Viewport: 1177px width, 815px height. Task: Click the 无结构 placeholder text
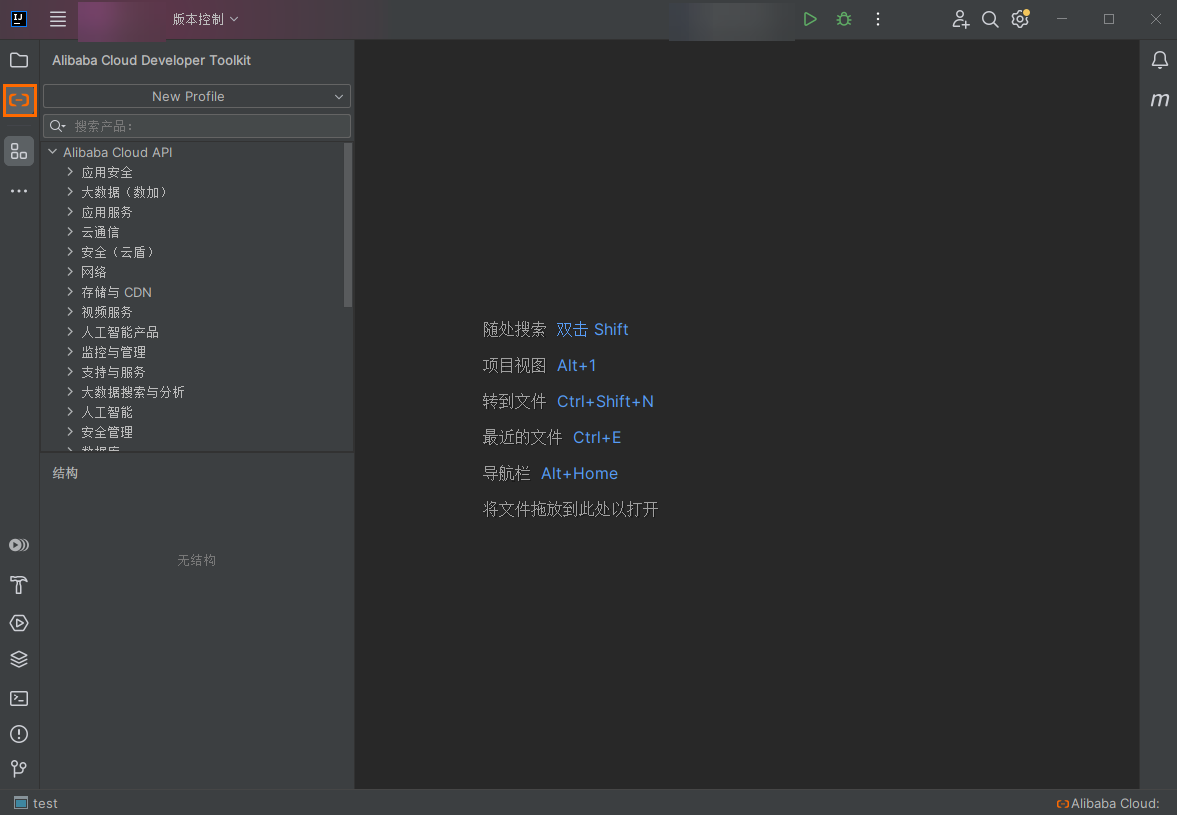pos(197,560)
